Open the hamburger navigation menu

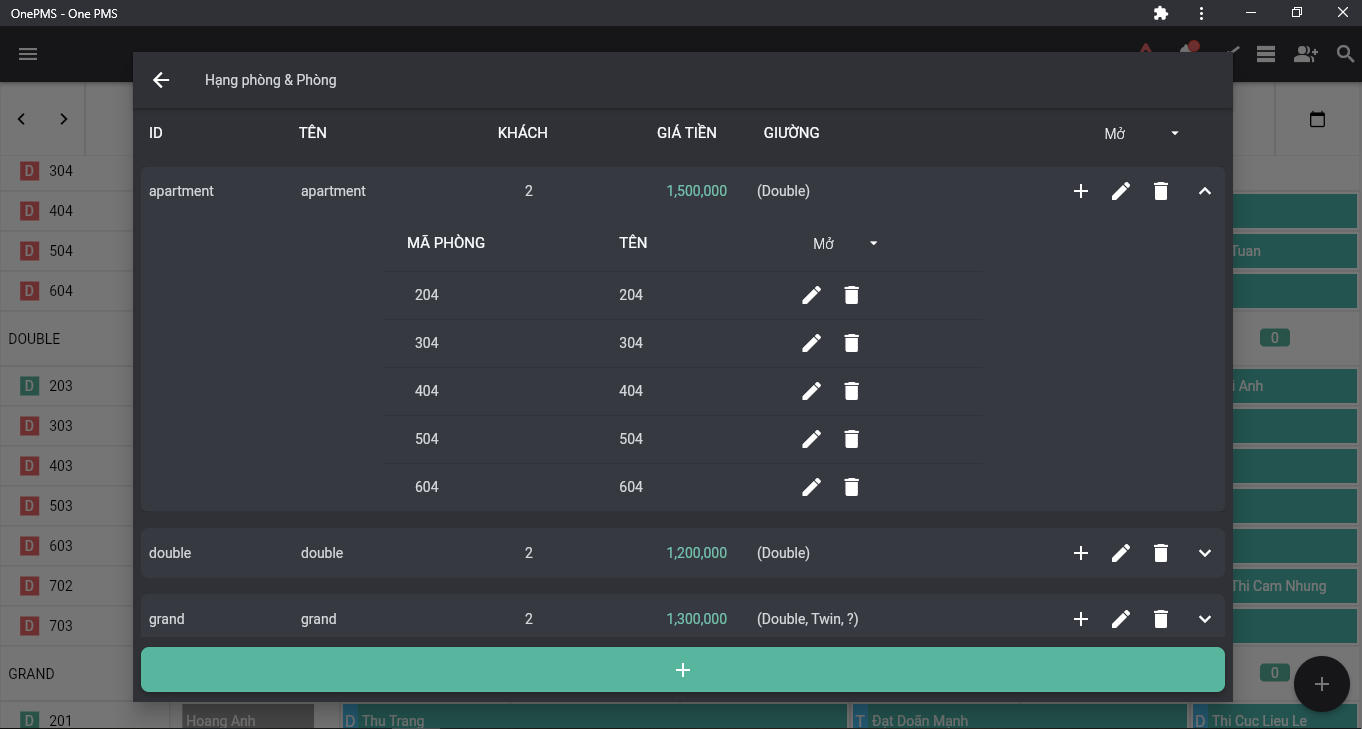(x=28, y=54)
